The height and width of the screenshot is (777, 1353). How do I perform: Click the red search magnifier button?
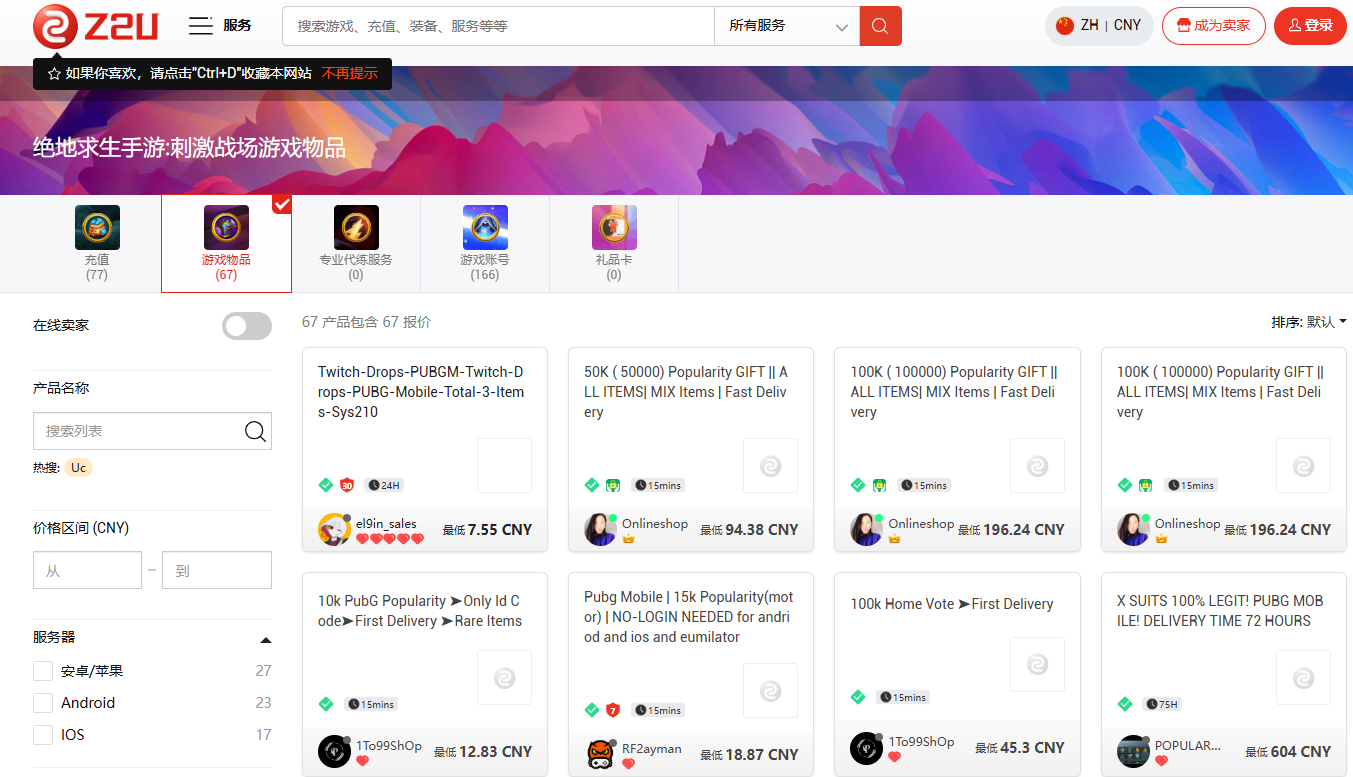click(x=880, y=26)
